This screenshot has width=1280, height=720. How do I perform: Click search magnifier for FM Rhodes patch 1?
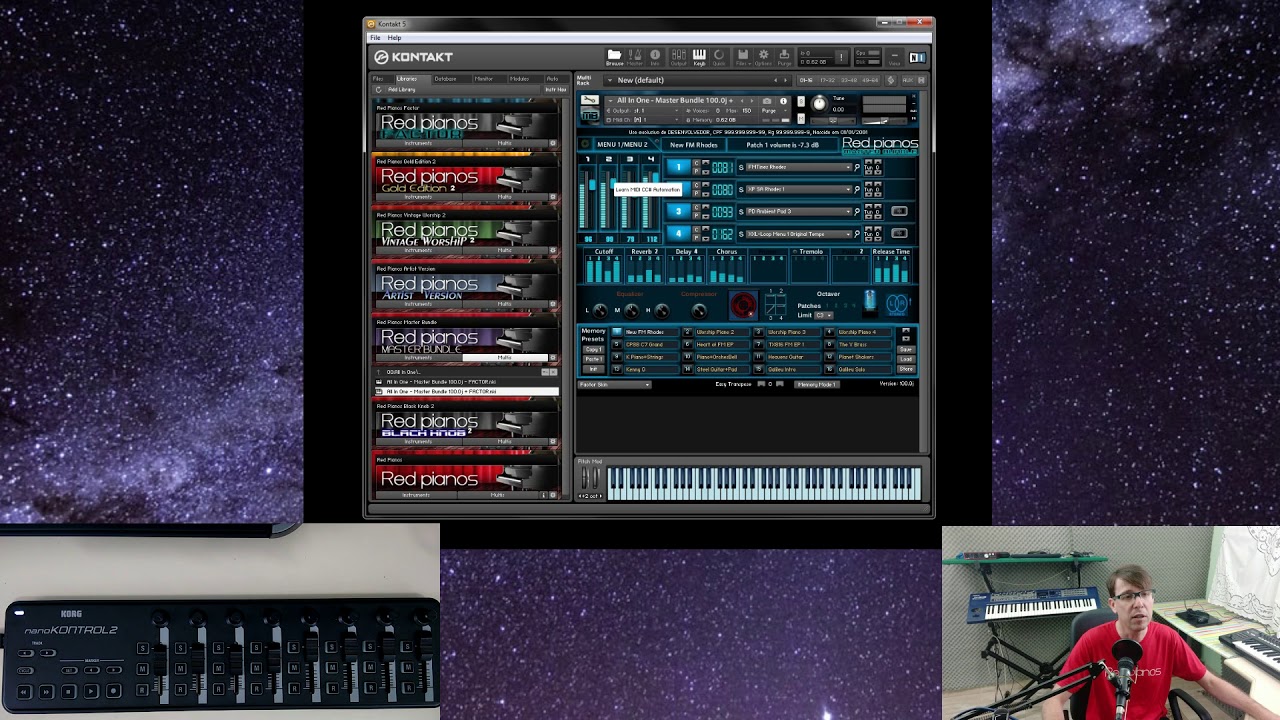[x=856, y=167]
